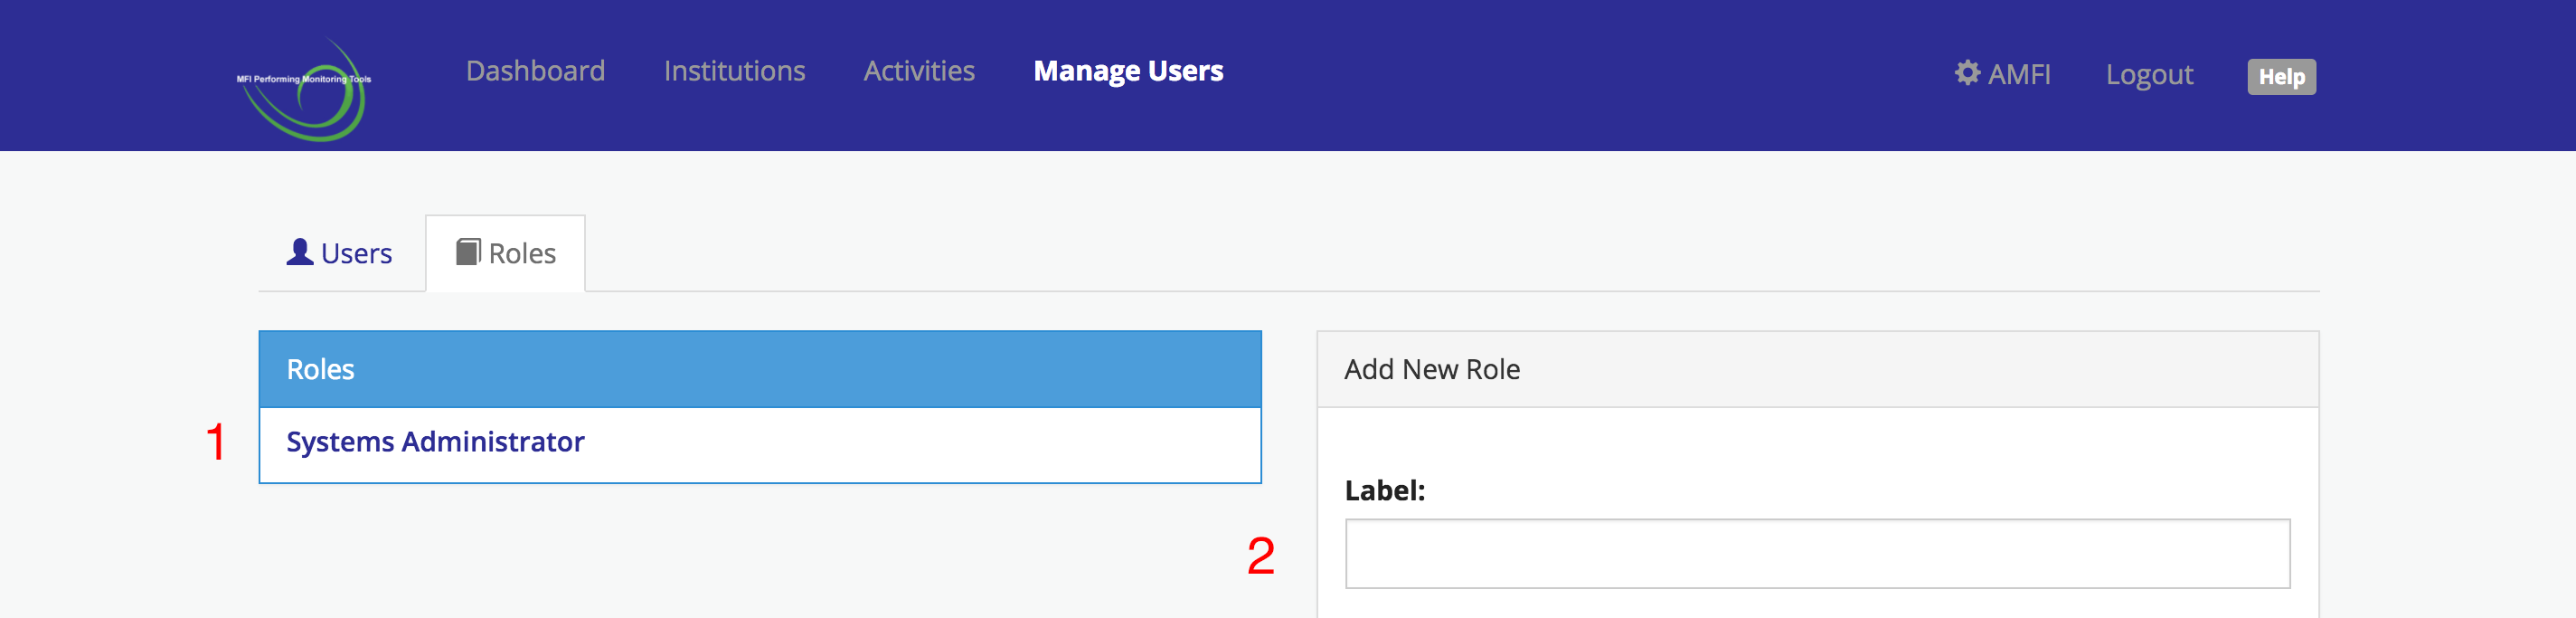The height and width of the screenshot is (618, 2576).
Task: Click the Add New Role panel heading
Action: (x=1432, y=369)
